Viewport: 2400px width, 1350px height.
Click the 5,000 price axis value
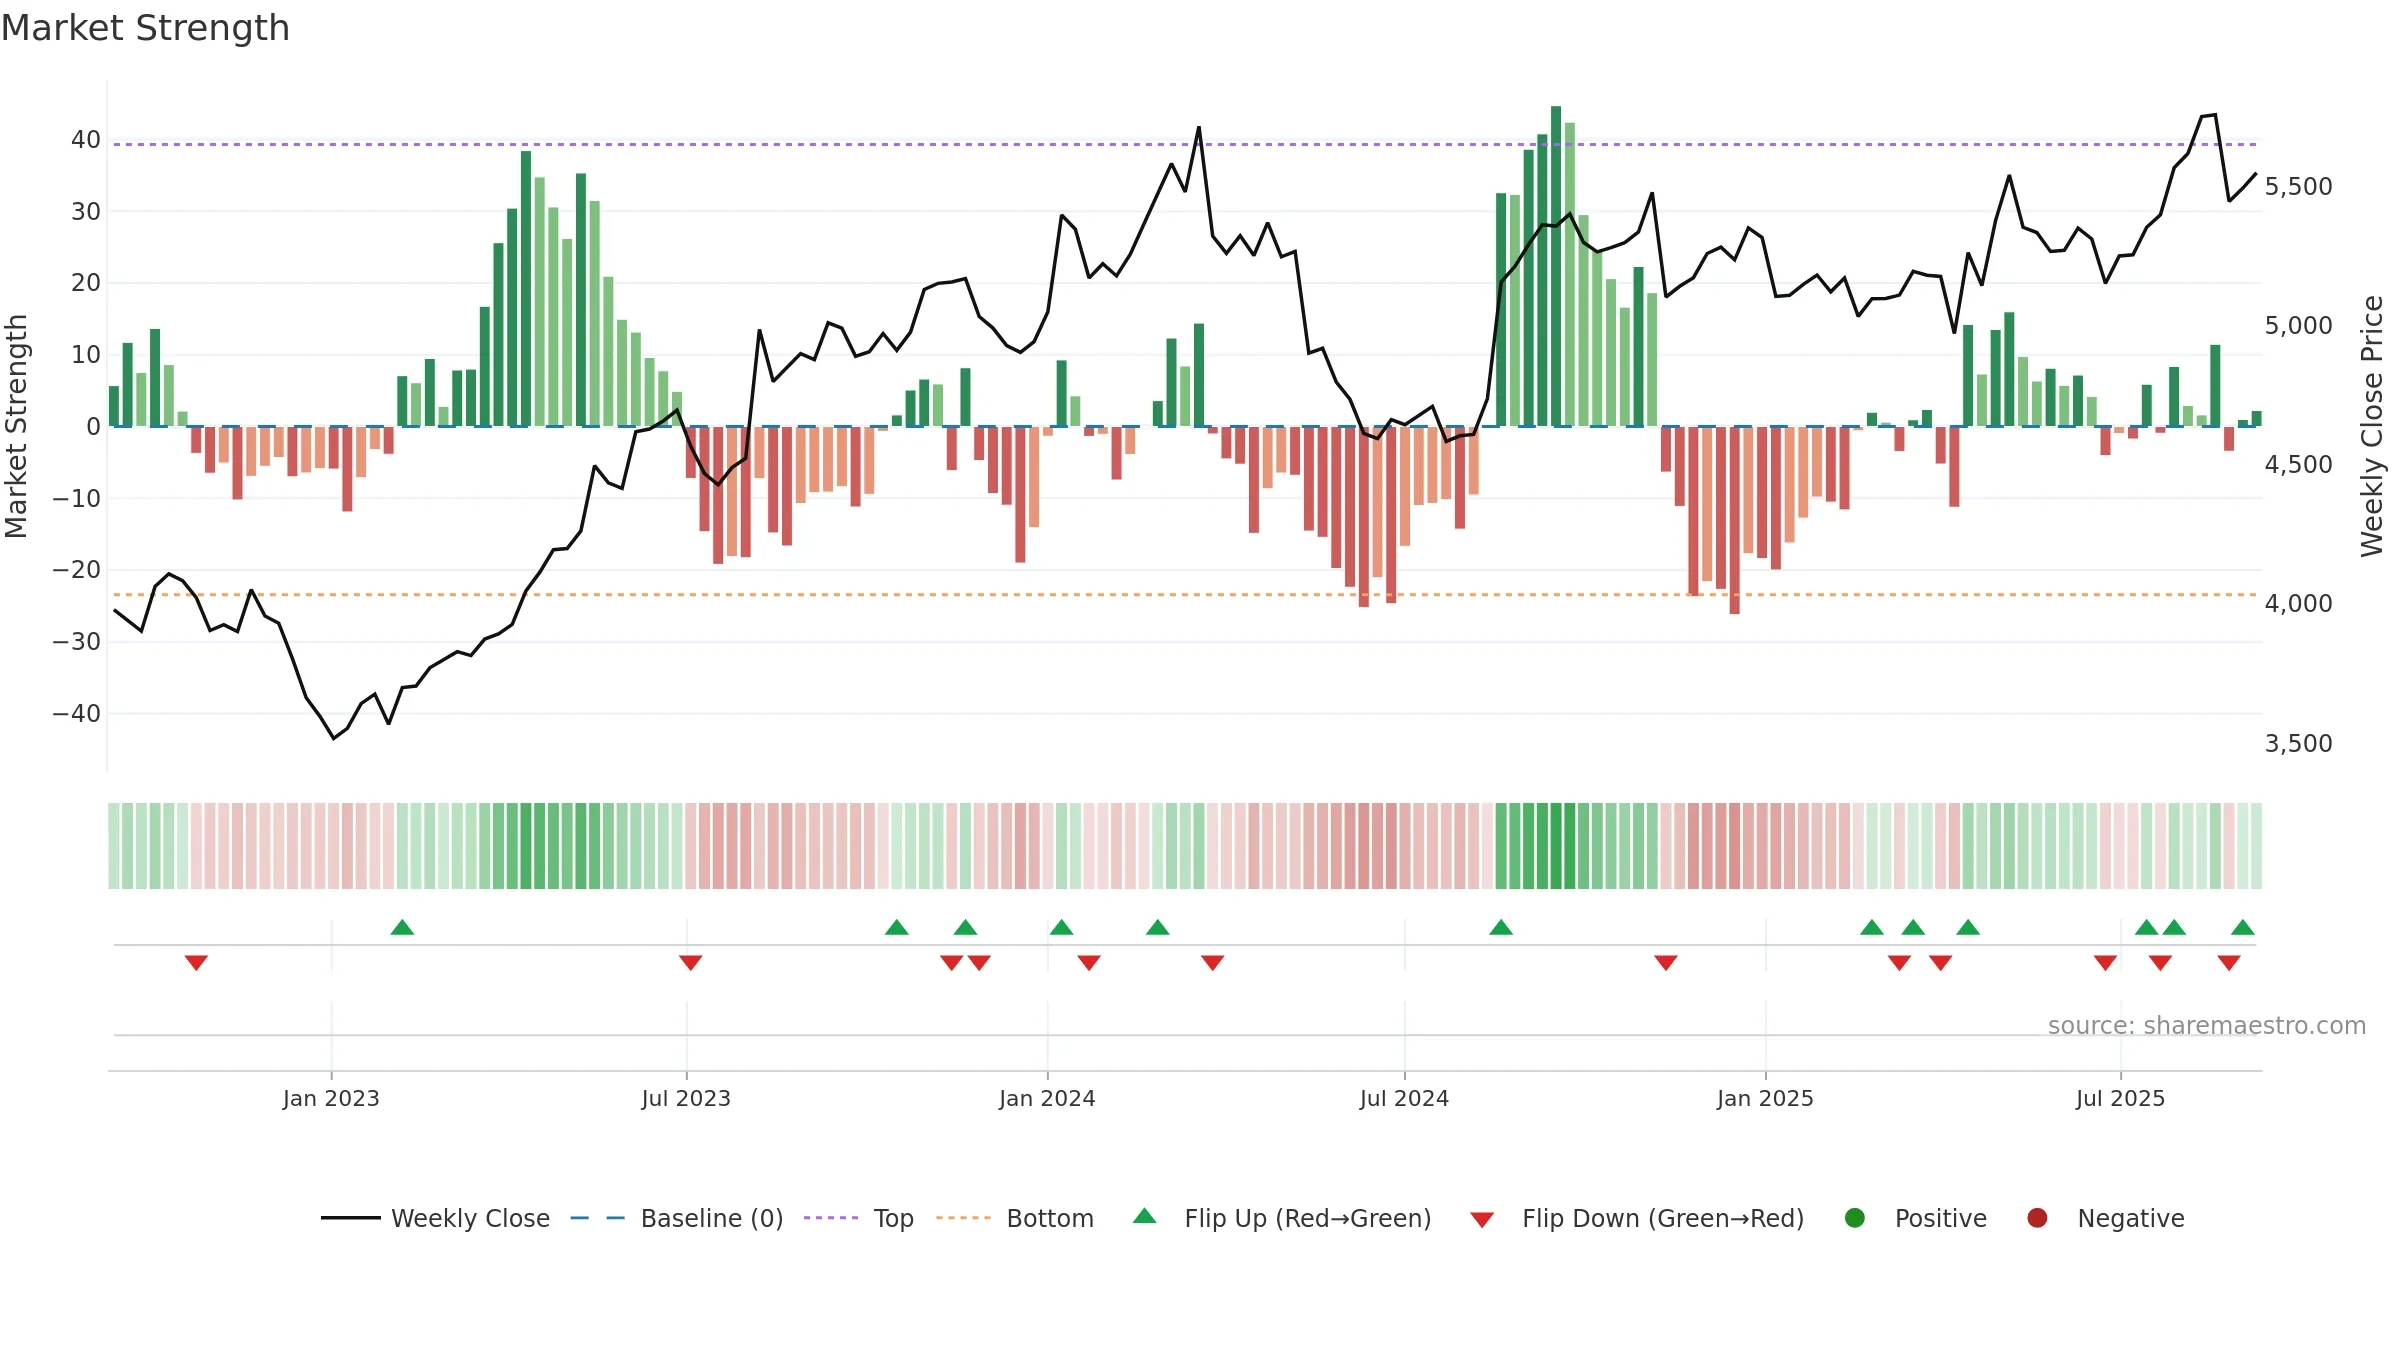click(x=2298, y=326)
